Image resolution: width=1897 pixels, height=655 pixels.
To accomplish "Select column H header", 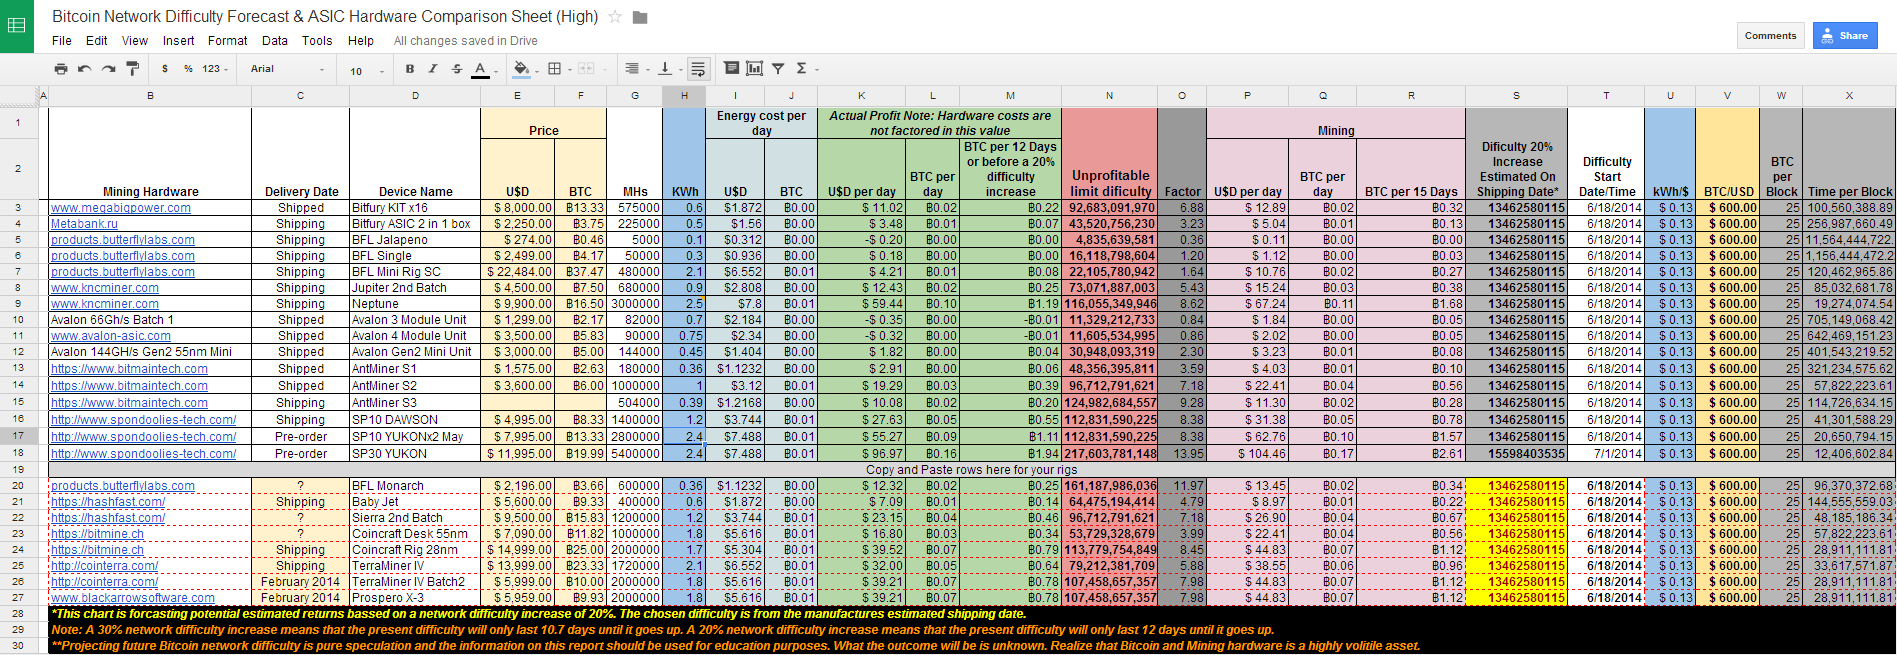I will click(x=684, y=96).
